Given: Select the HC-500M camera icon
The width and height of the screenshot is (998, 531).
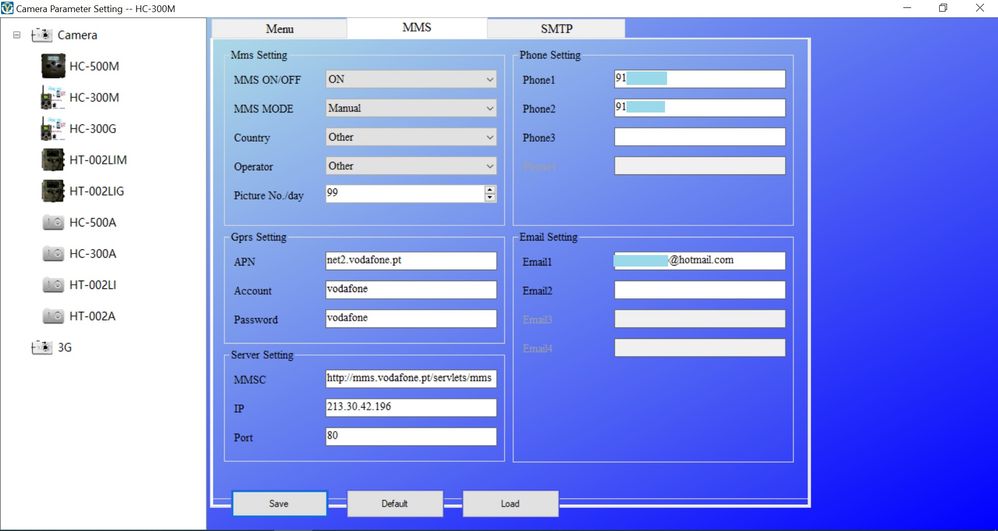Looking at the screenshot, I should point(52,66).
